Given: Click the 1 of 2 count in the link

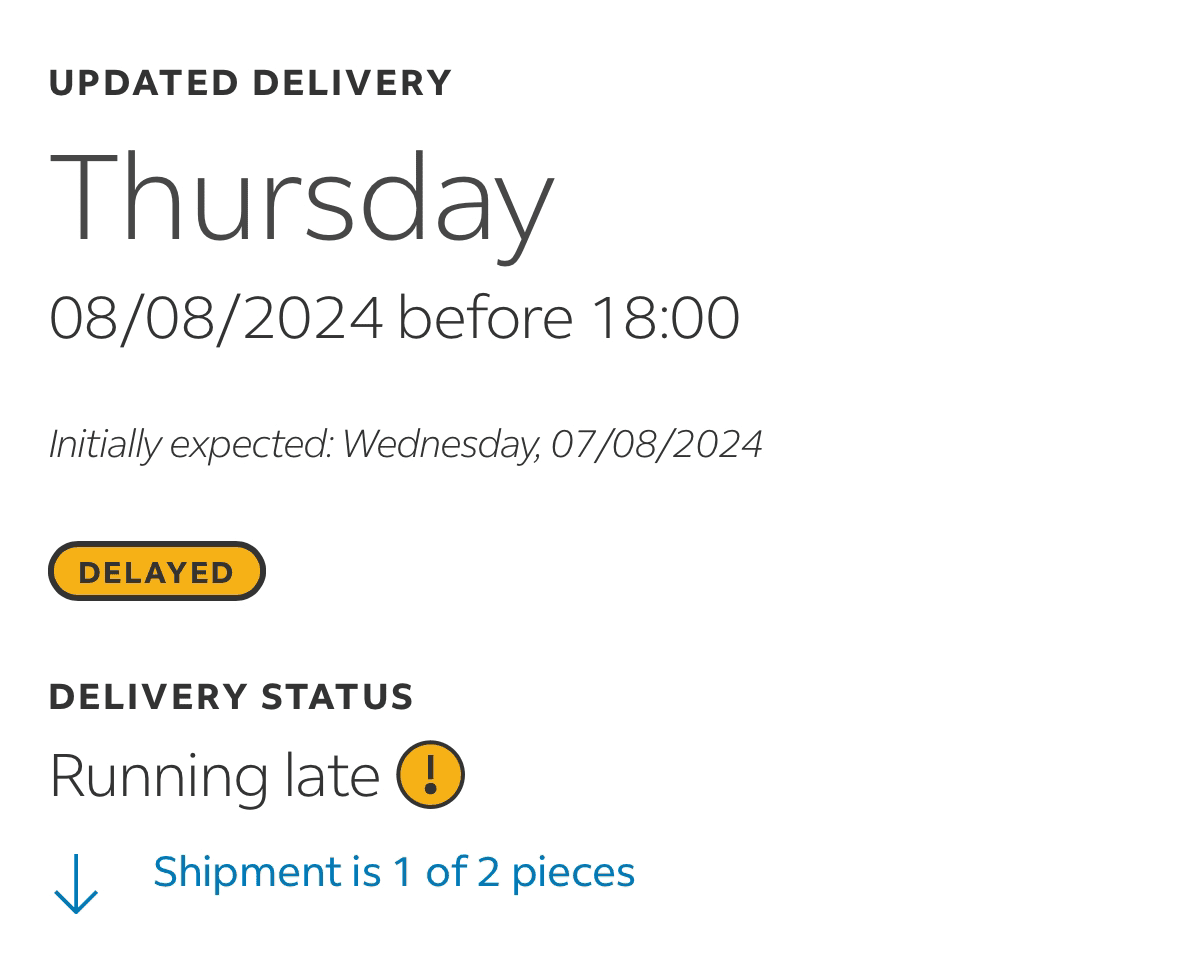Looking at the screenshot, I should coord(447,872).
